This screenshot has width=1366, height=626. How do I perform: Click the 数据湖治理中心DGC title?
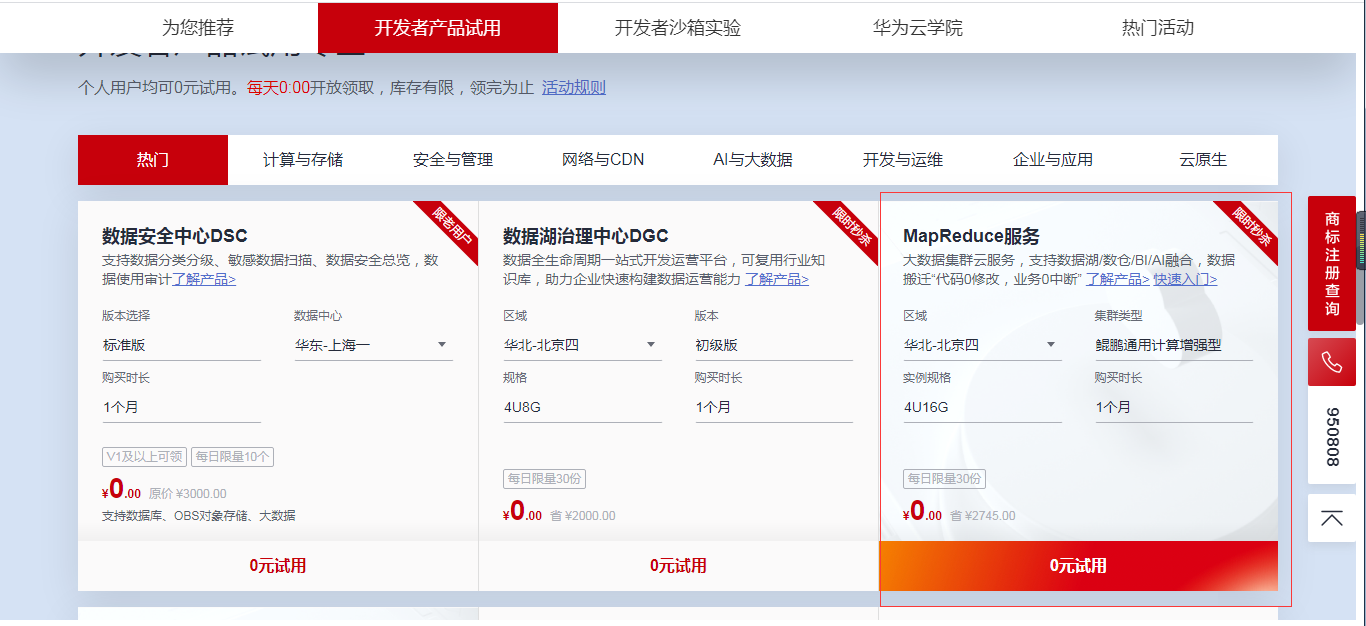pos(586,236)
